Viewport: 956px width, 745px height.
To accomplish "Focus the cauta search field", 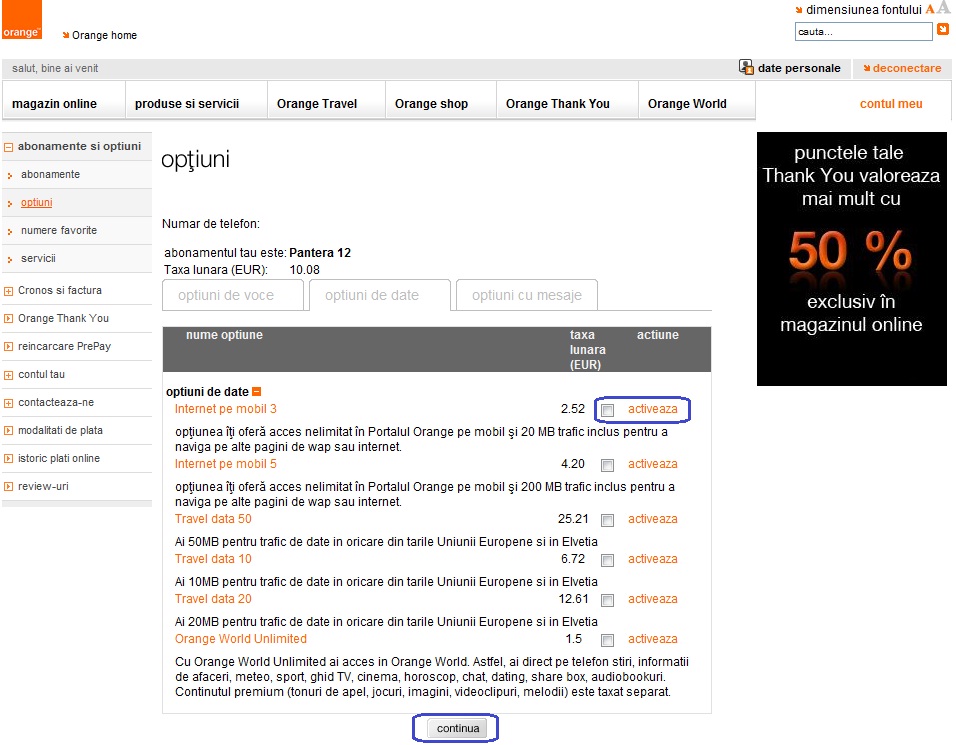I will 863,31.
